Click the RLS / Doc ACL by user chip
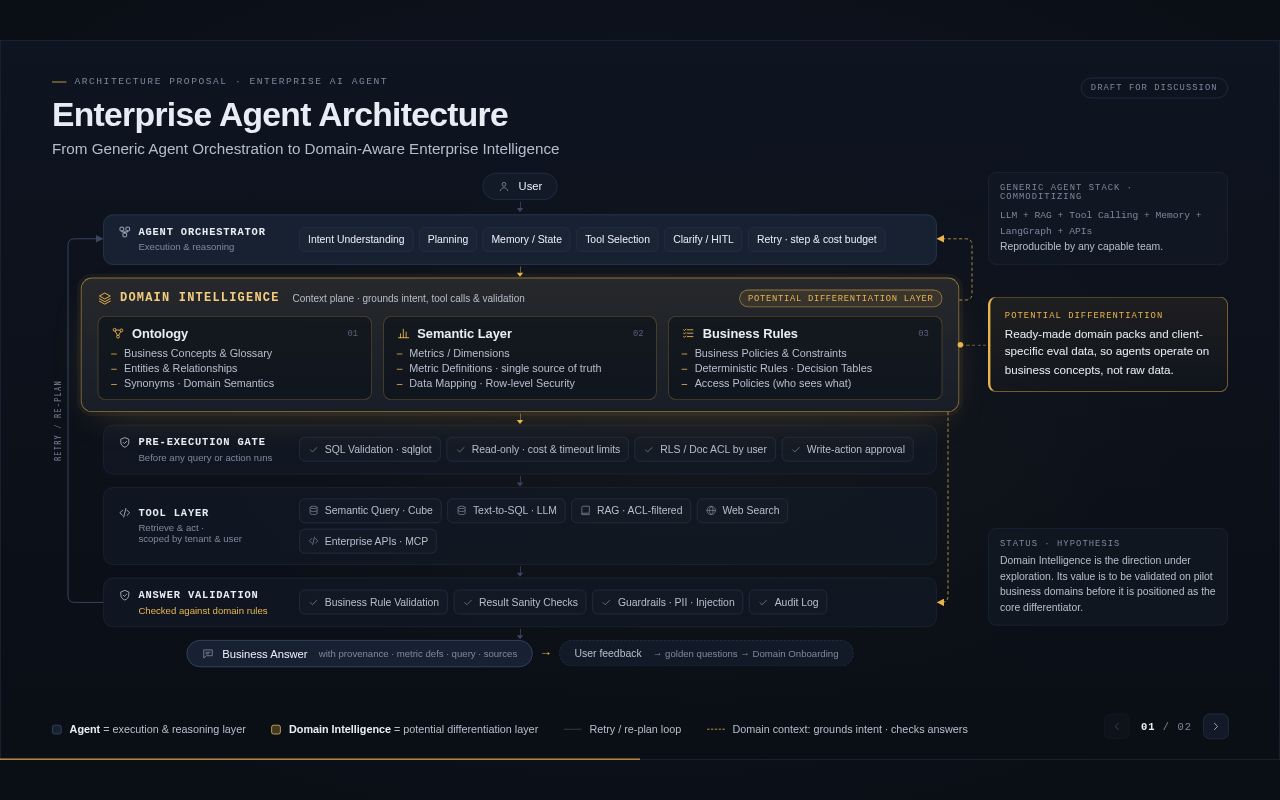This screenshot has width=1280, height=800. click(705, 450)
